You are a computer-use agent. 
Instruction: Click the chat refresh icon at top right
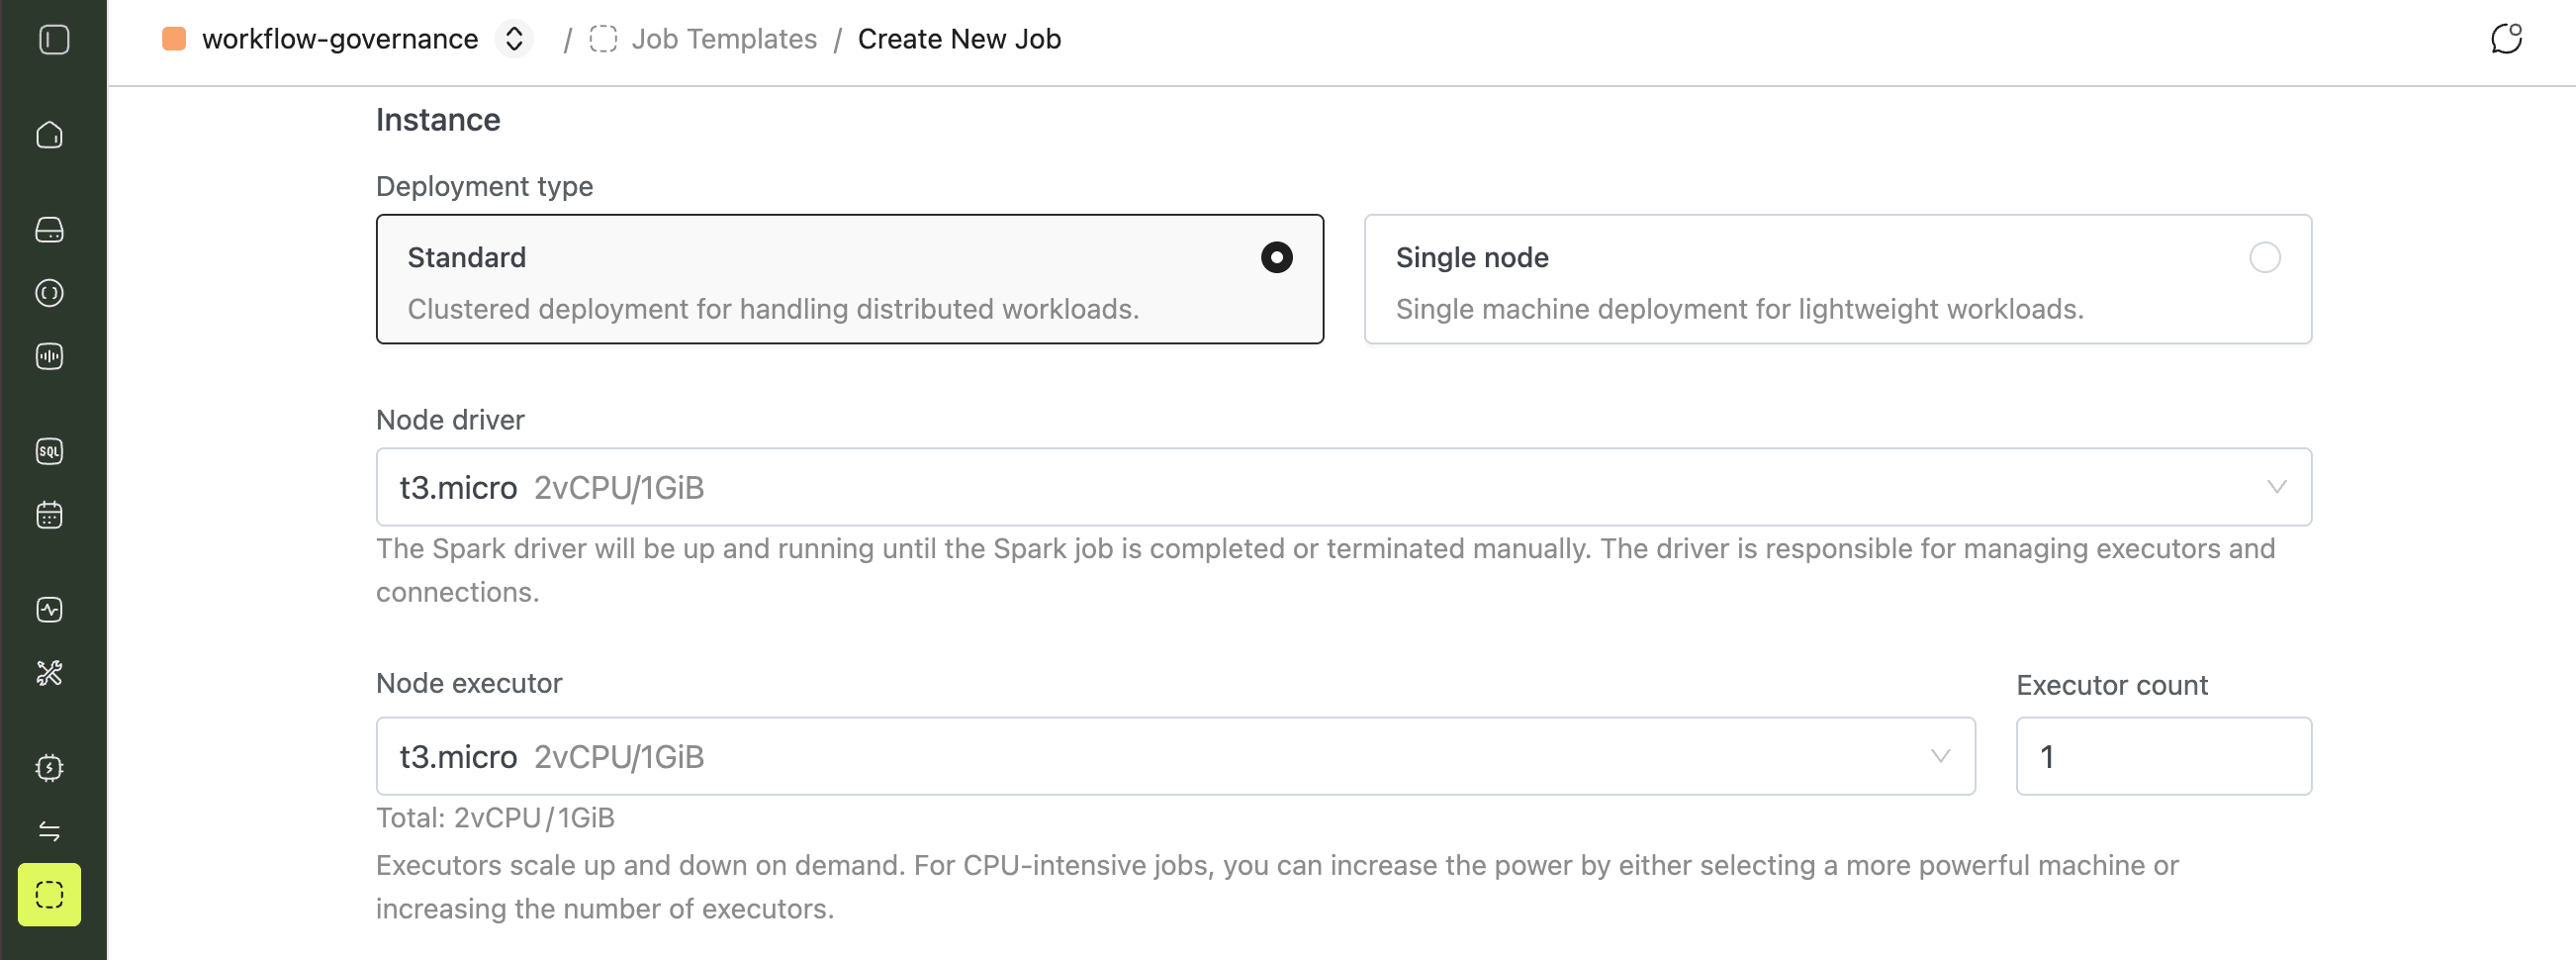click(2506, 39)
